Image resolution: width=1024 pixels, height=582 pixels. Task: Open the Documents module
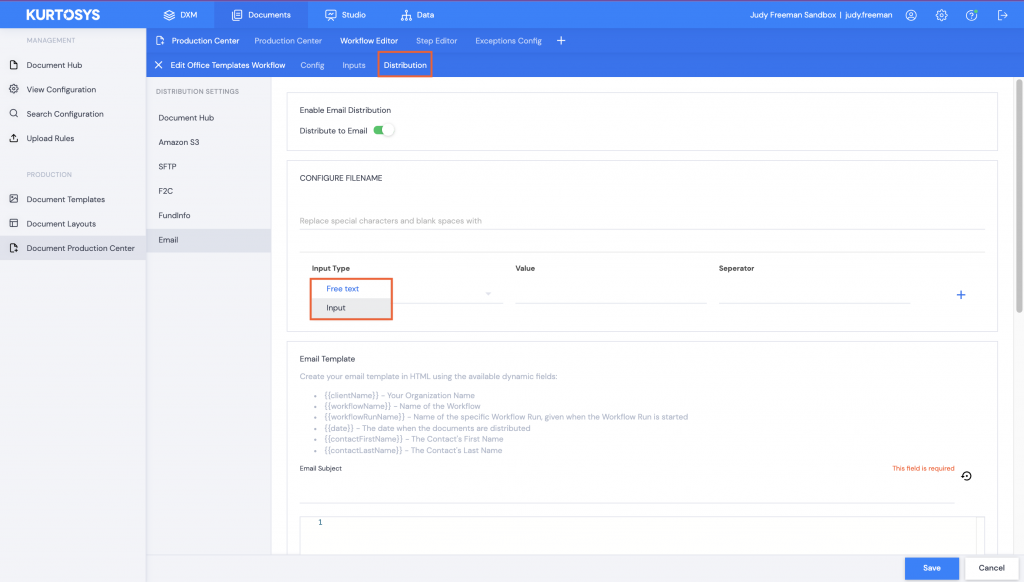261,14
